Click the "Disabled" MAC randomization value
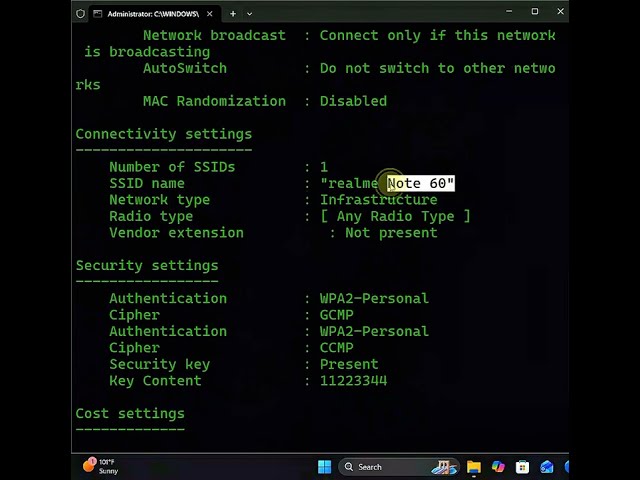 pyautogui.click(x=353, y=101)
